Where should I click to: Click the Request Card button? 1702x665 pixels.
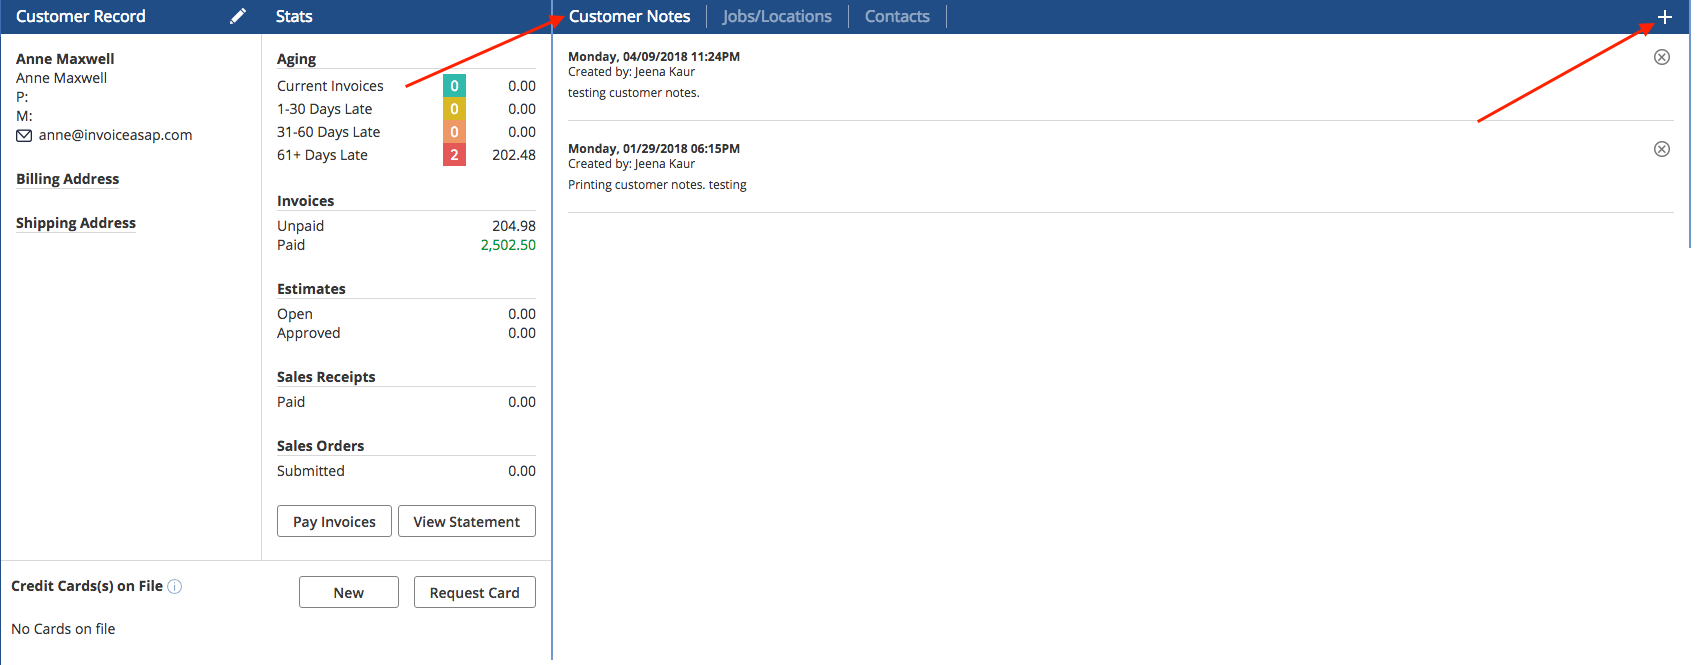click(475, 592)
